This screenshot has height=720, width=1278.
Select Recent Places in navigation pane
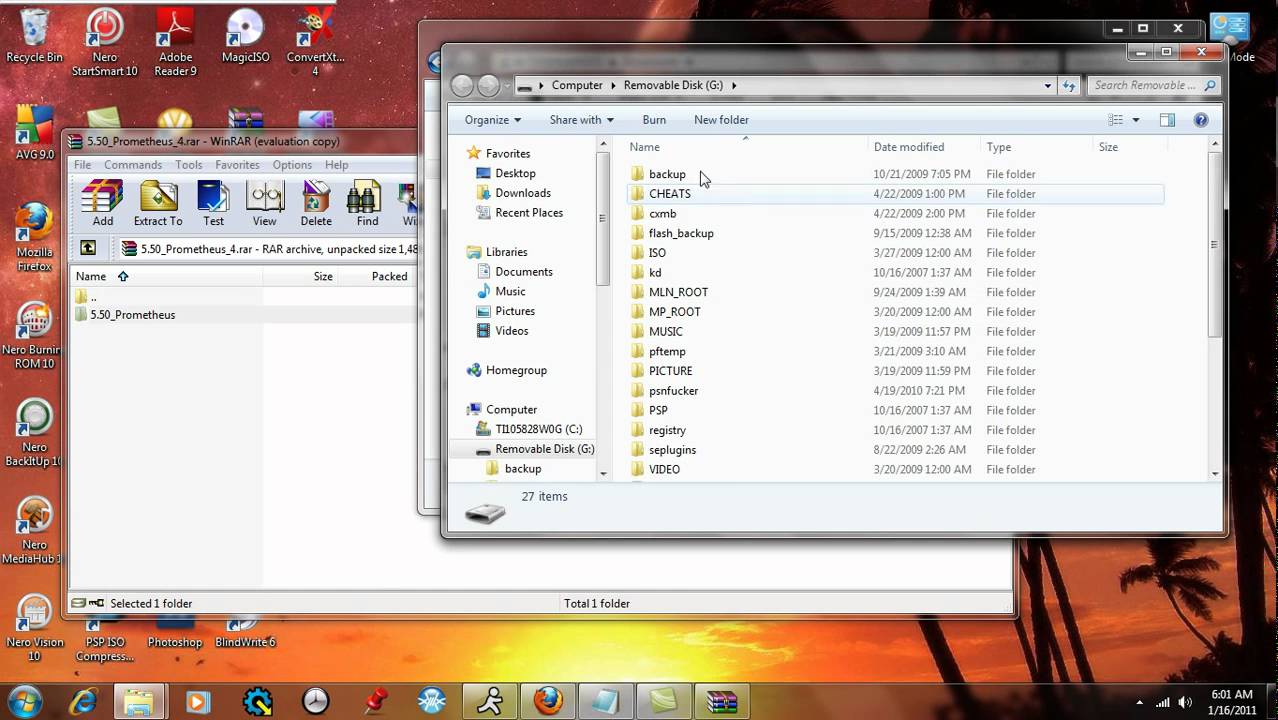pos(529,213)
